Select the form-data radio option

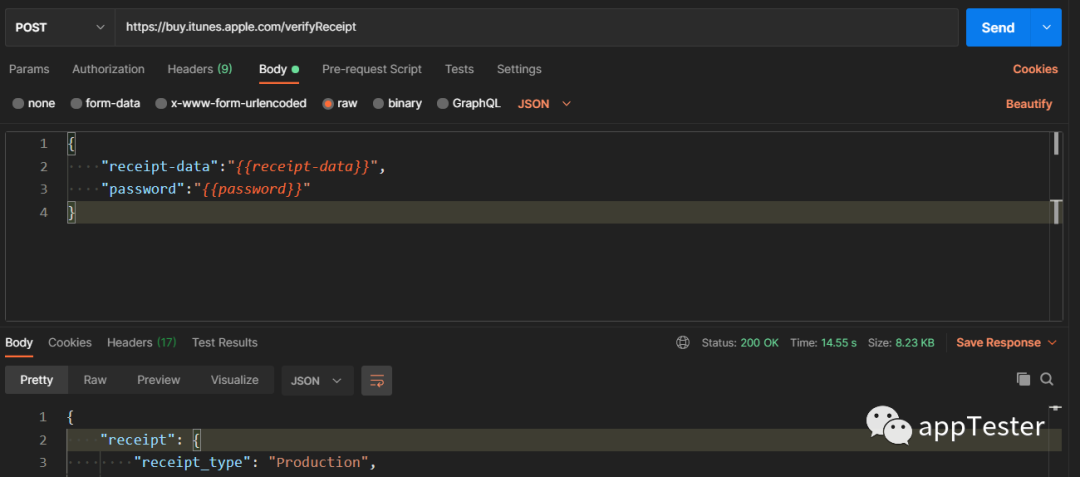coord(76,104)
